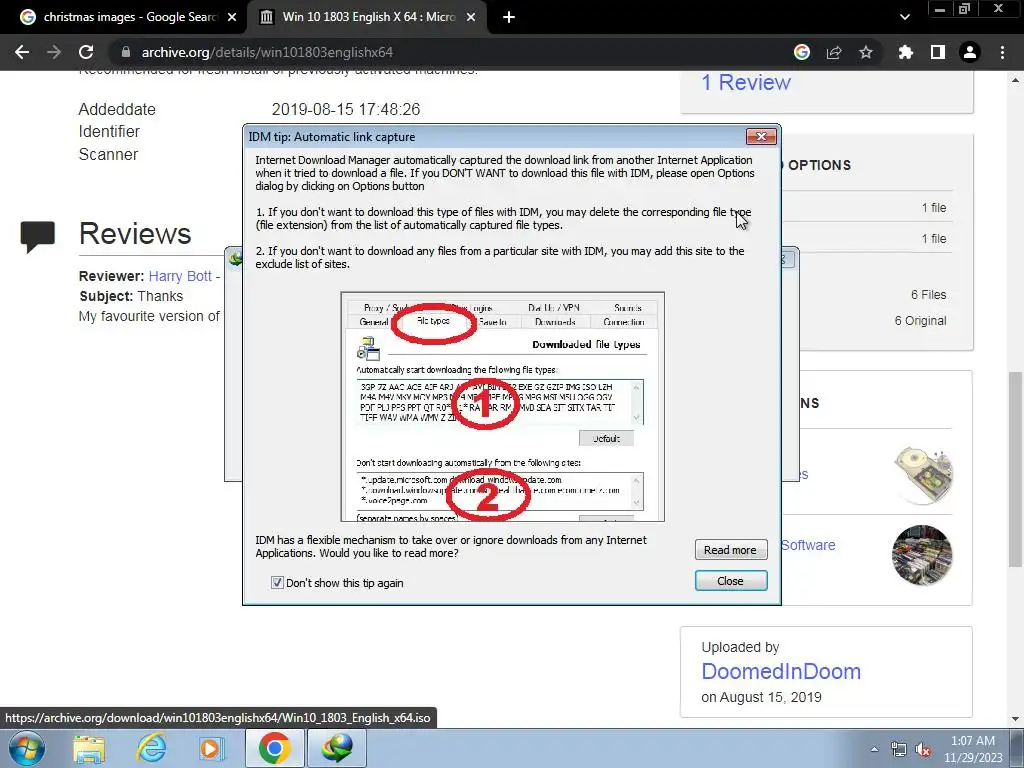Open Windows Media Player taskbar icon
1024x768 pixels.
click(x=210, y=748)
